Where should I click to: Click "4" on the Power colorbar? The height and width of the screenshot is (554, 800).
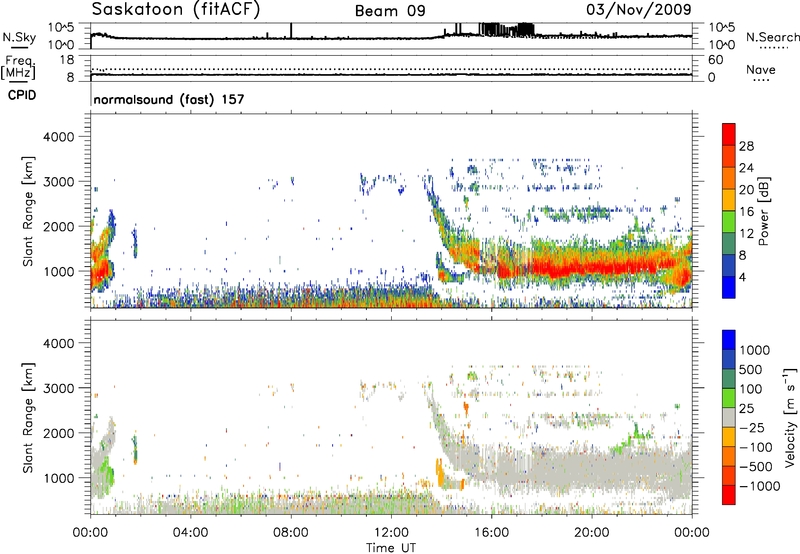point(742,277)
